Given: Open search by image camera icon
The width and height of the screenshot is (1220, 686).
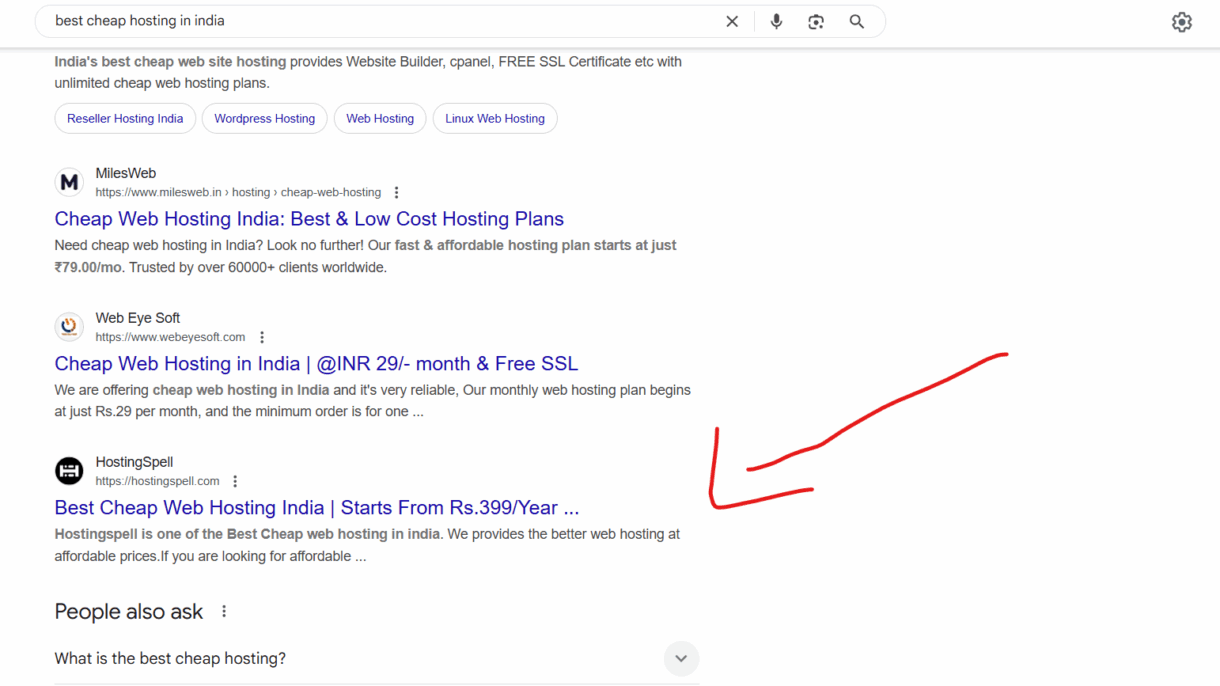Looking at the screenshot, I should coord(816,21).
